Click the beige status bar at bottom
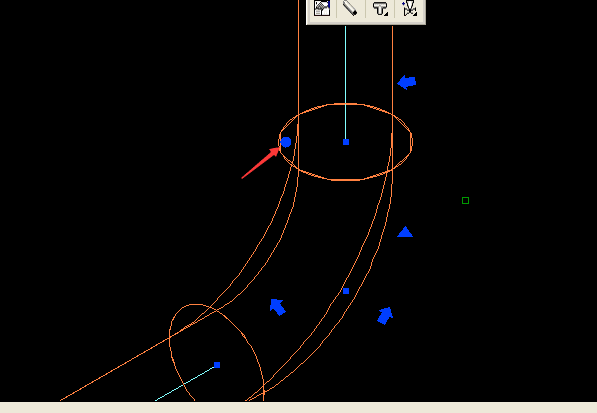The width and height of the screenshot is (597, 413). [298, 407]
